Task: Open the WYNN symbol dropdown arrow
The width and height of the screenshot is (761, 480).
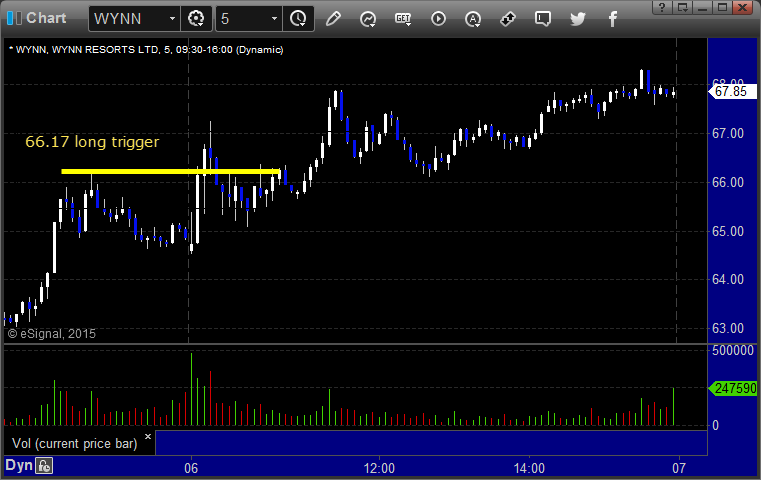Action: 172,19
